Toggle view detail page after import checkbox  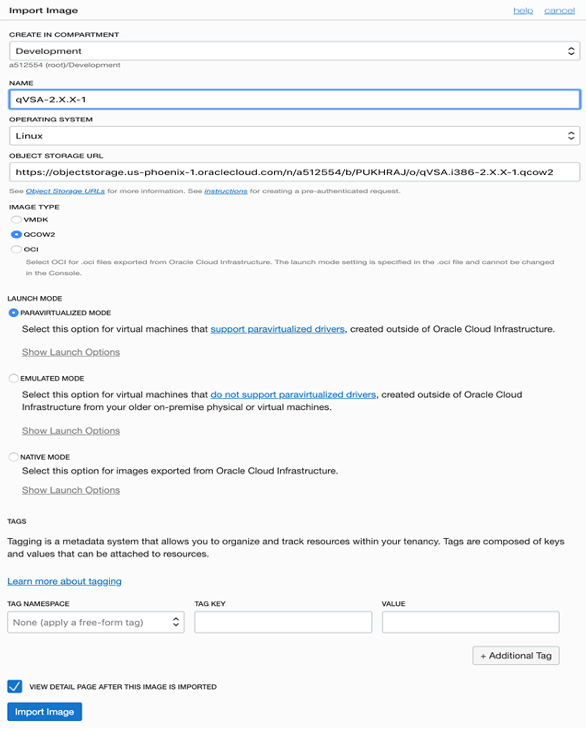(14, 686)
